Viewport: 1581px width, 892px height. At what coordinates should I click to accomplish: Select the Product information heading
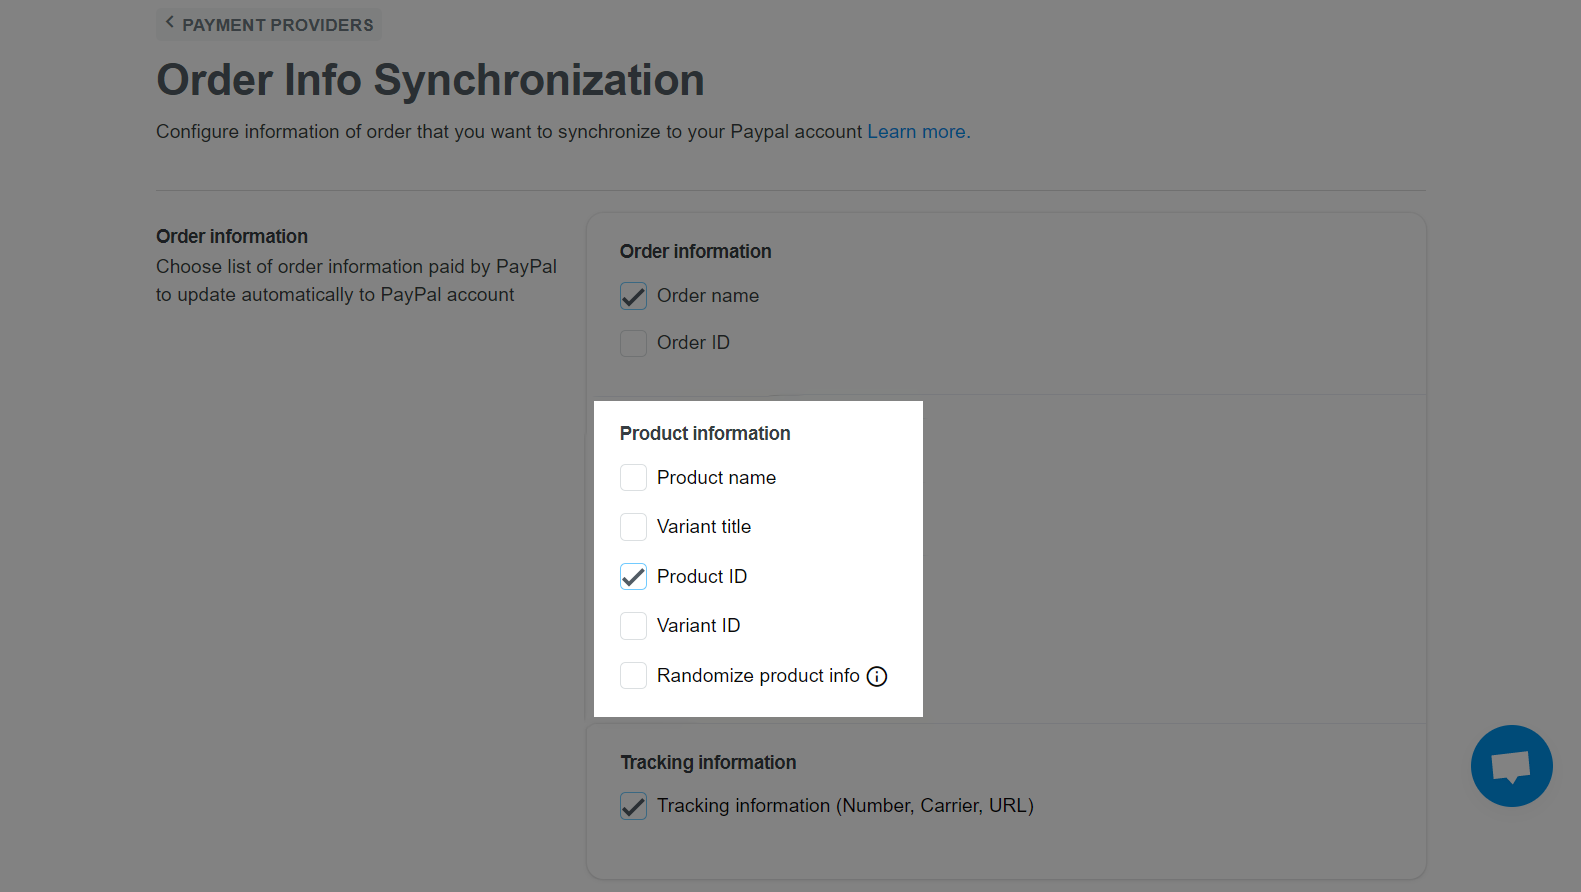tap(705, 433)
